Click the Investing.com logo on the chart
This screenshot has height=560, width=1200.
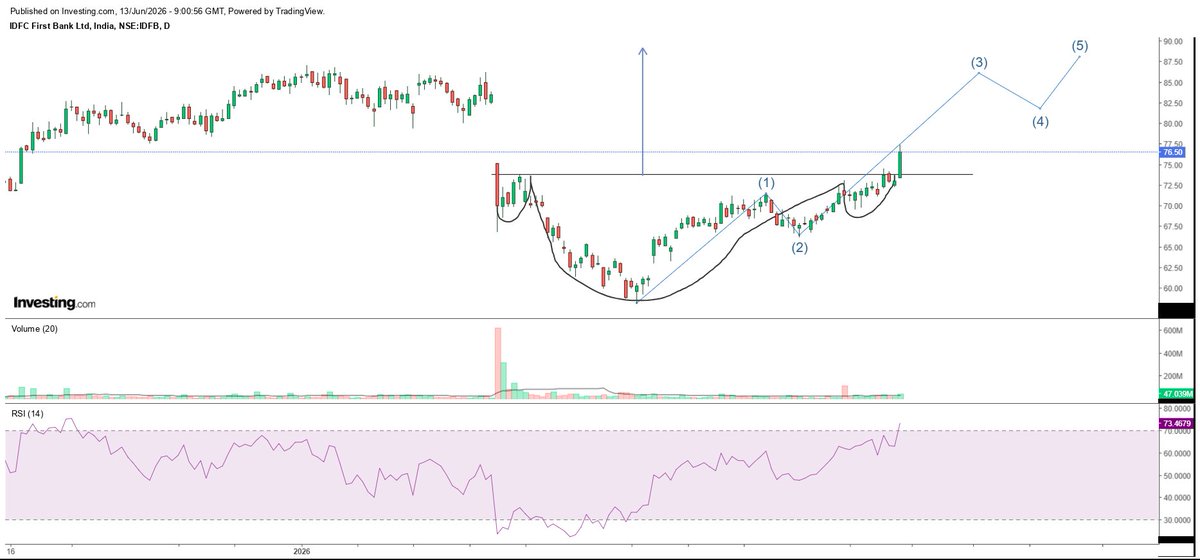[x=55, y=303]
